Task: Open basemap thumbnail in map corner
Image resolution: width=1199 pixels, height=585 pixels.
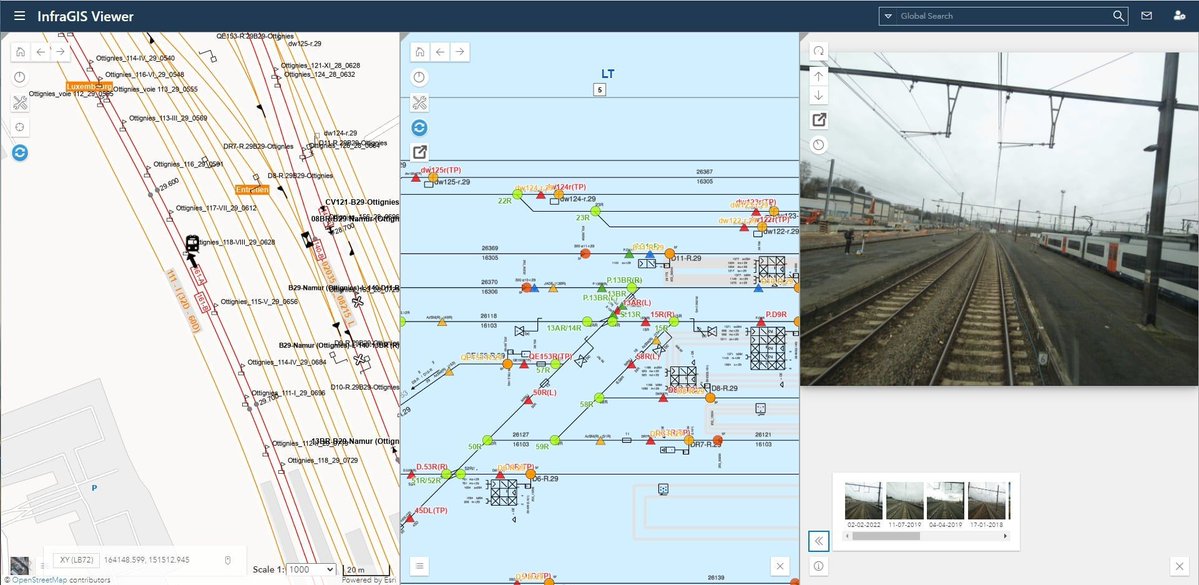Action: coord(21,566)
